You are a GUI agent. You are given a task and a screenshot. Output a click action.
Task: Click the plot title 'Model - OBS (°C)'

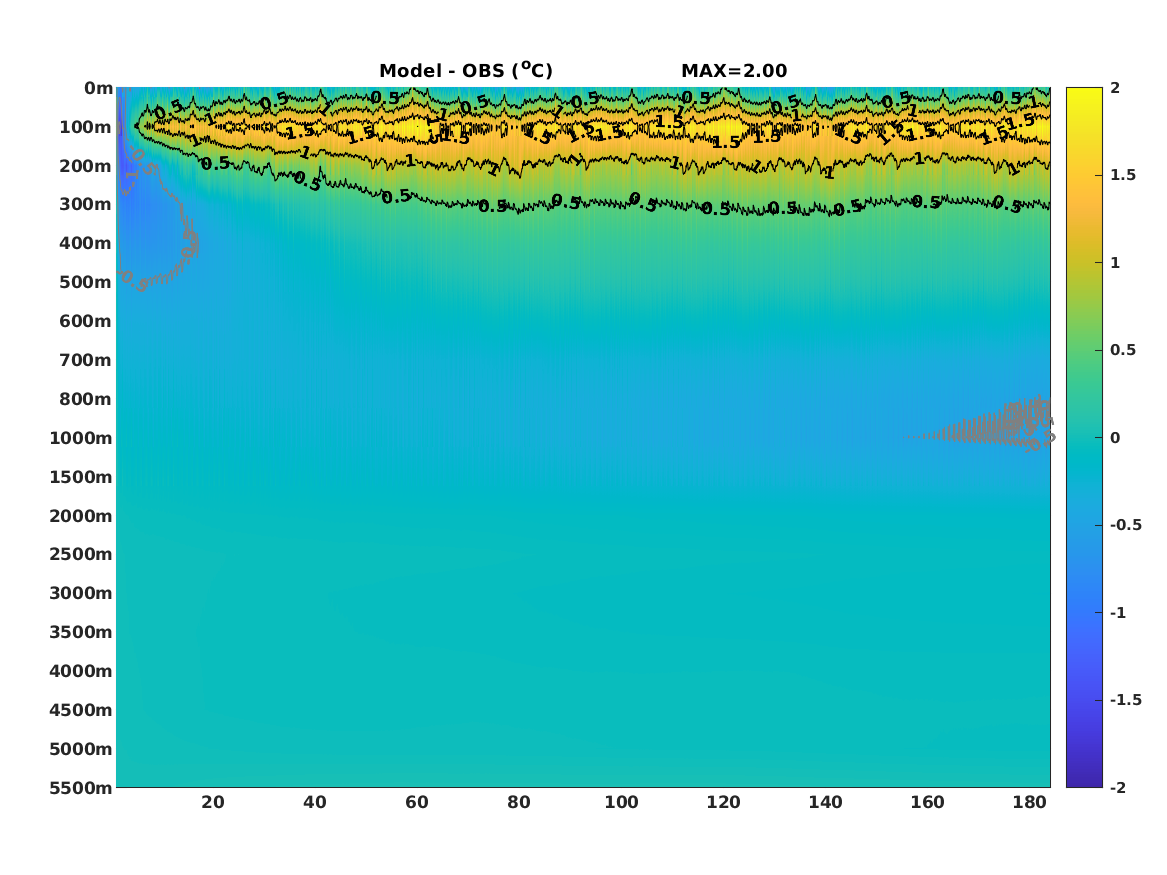coord(466,70)
